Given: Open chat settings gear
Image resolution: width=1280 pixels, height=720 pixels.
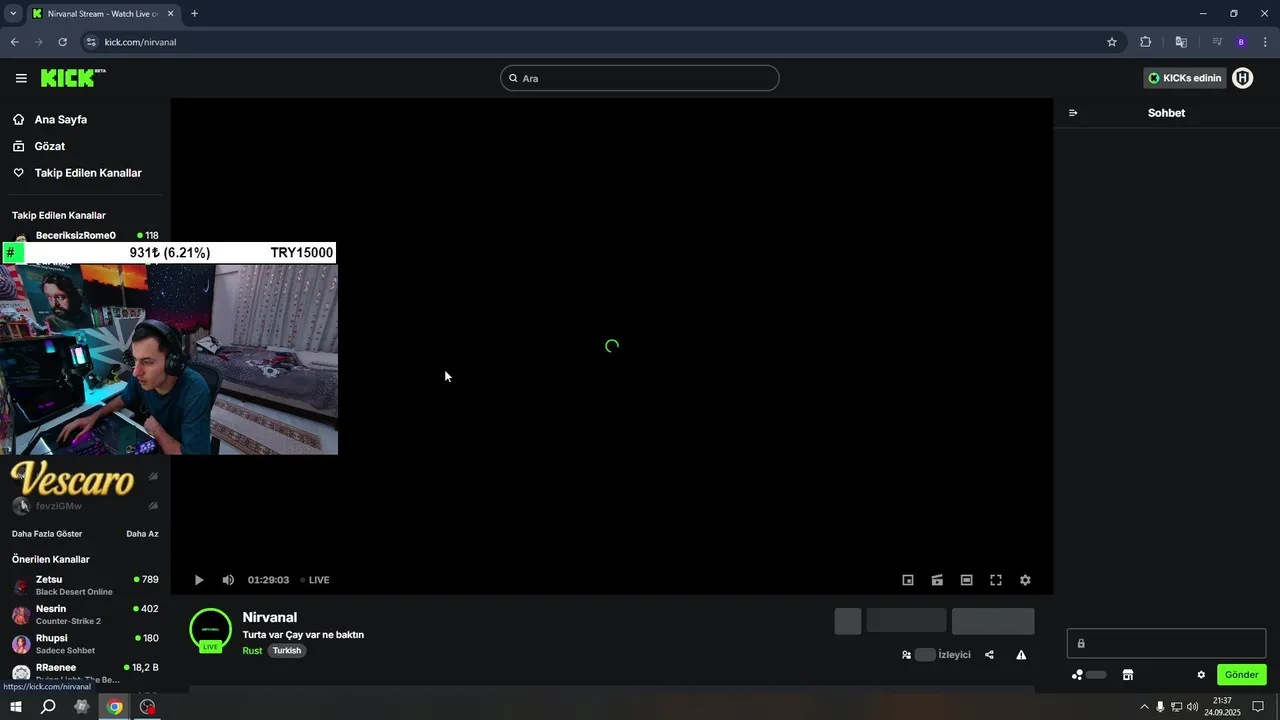Looking at the screenshot, I should [1201, 675].
